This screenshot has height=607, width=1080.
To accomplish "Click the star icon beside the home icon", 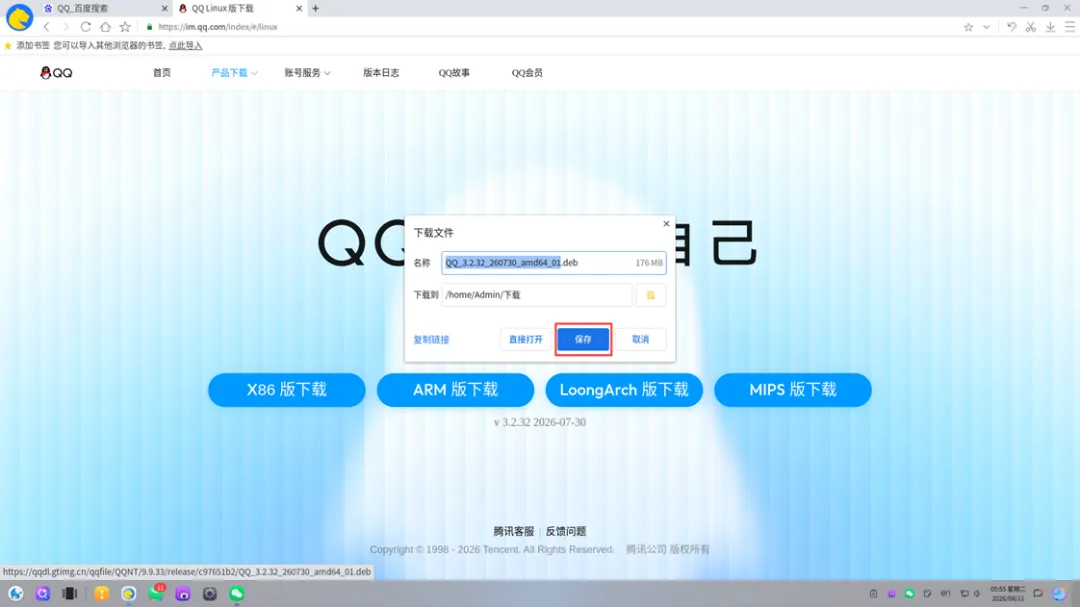I will pyautogui.click(x=125, y=27).
